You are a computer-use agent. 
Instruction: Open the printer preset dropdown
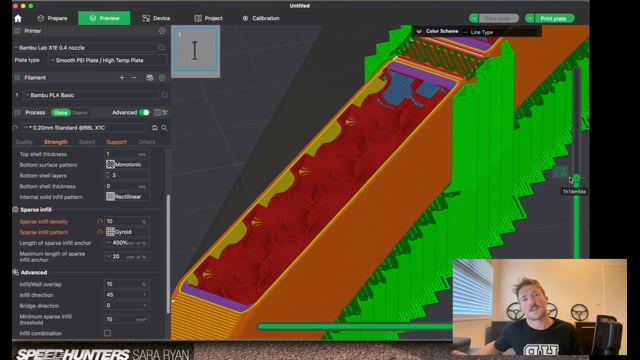[x=85, y=48]
